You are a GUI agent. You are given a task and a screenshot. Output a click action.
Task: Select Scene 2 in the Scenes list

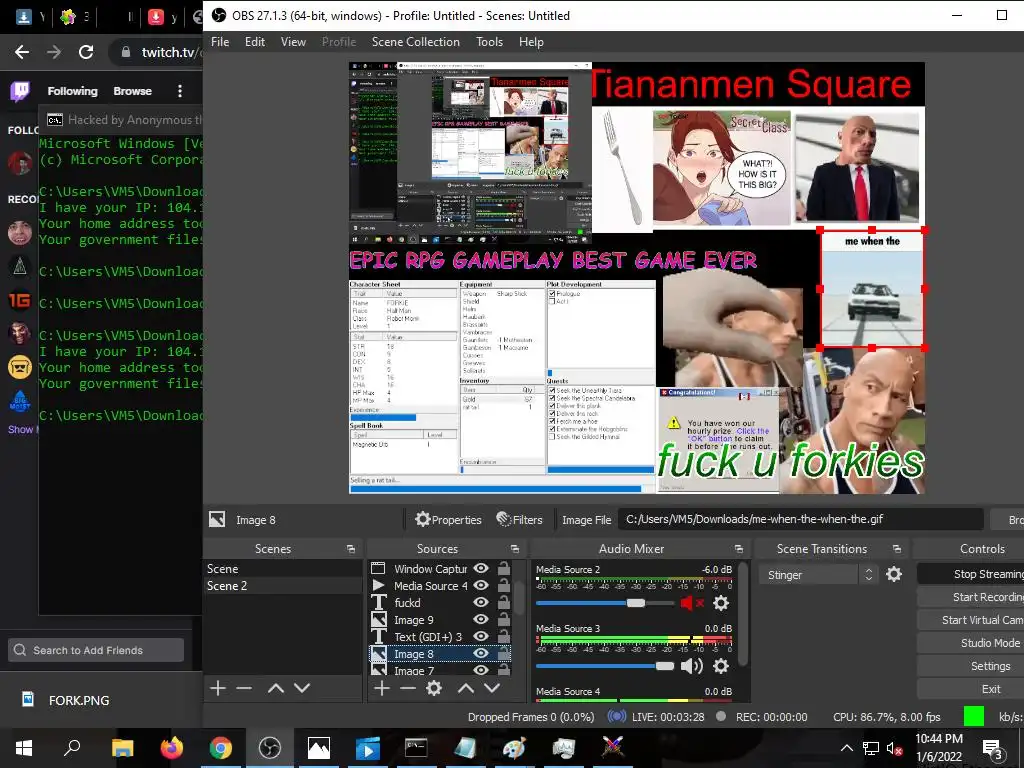pos(283,586)
